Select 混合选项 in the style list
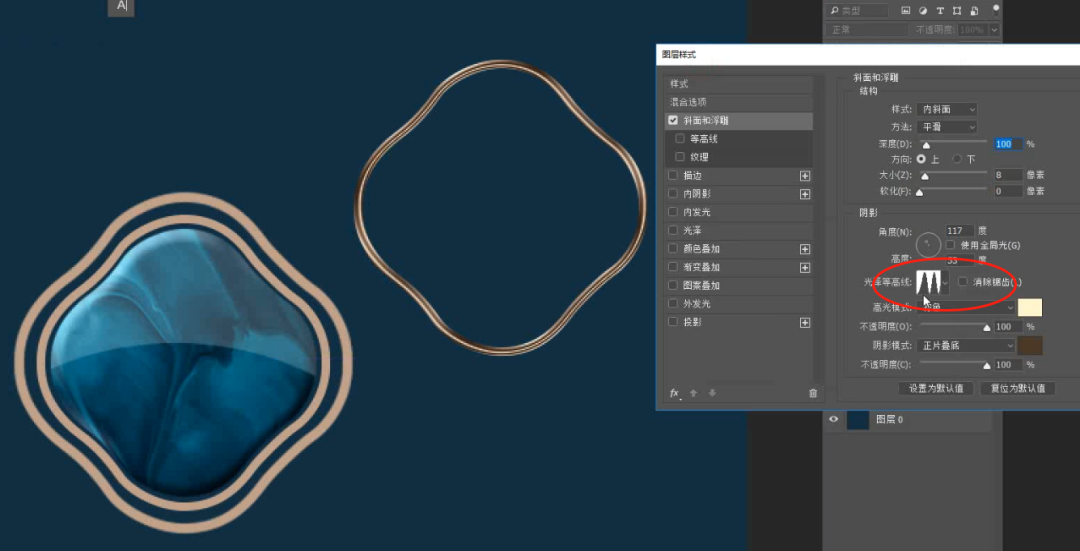 coord(688,102)
